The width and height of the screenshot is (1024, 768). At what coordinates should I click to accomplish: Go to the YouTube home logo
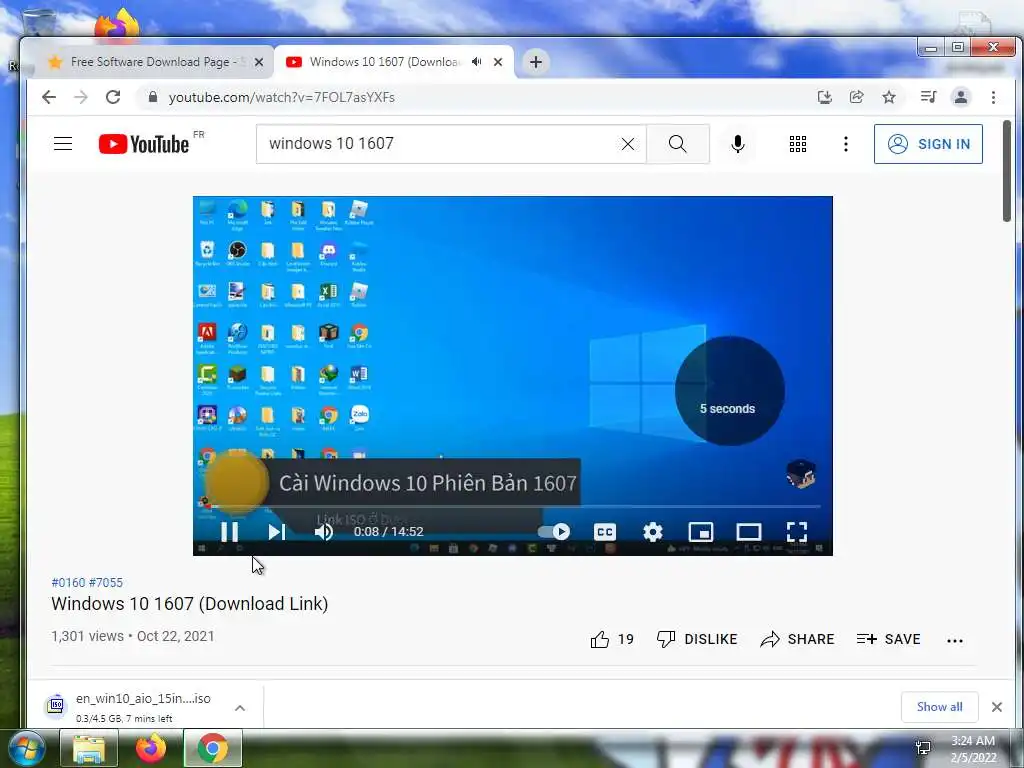[x=144, y=144]
